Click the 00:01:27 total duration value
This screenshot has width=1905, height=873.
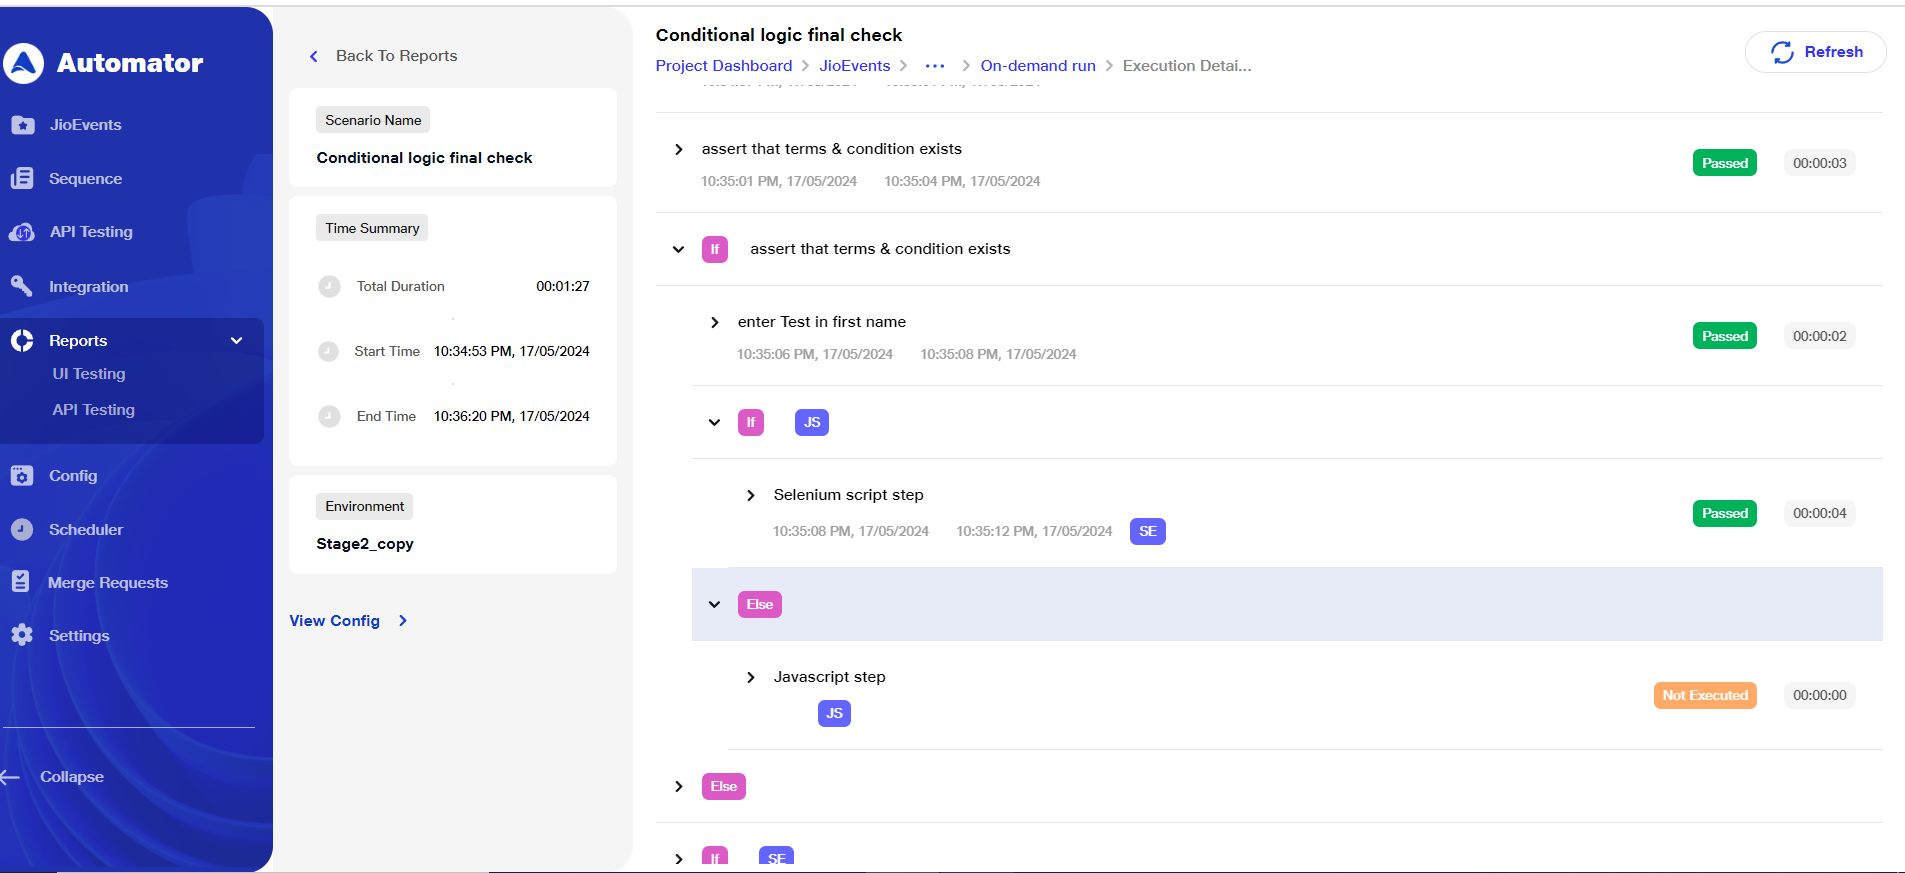pos(563,286)
